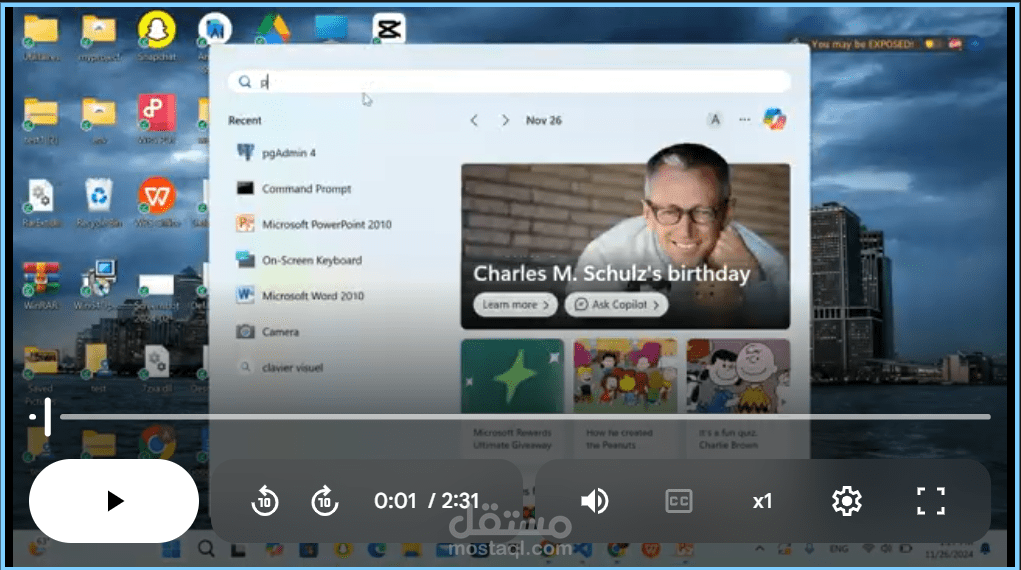Go to next day with the right chevron

click(505, 121)
